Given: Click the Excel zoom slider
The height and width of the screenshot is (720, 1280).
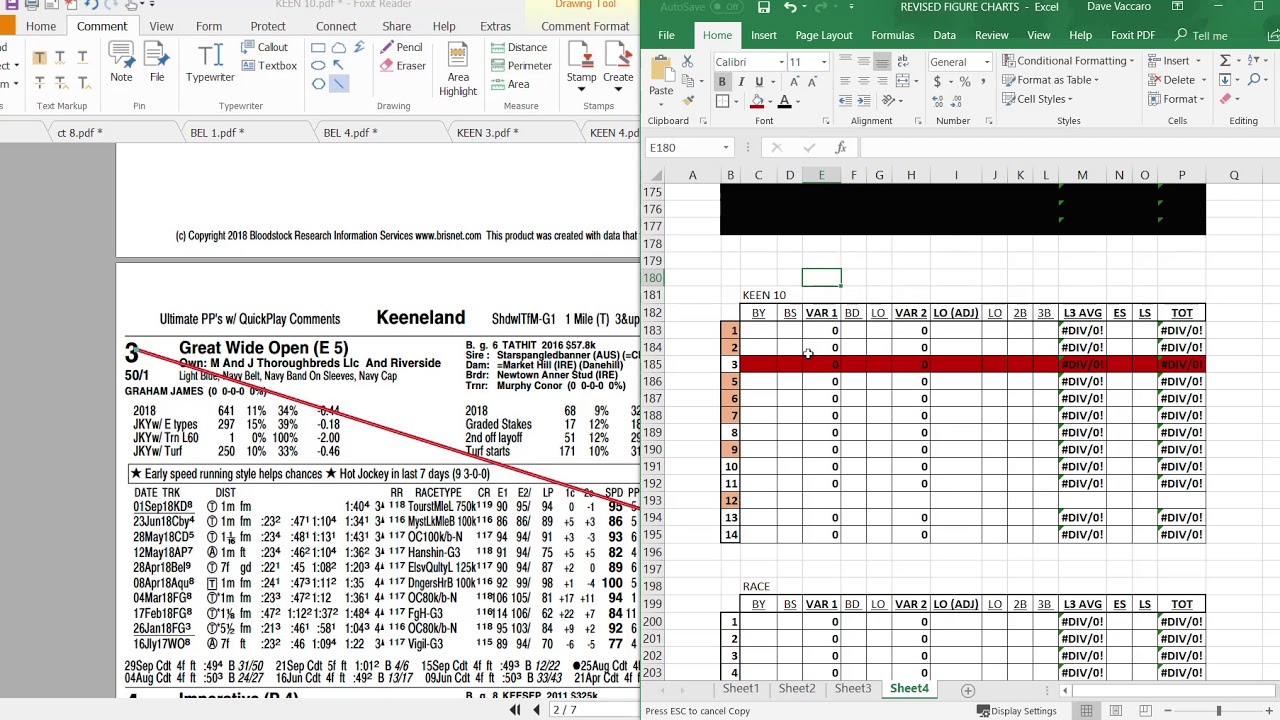Looking at the screenshot, I should [1218, 711].
